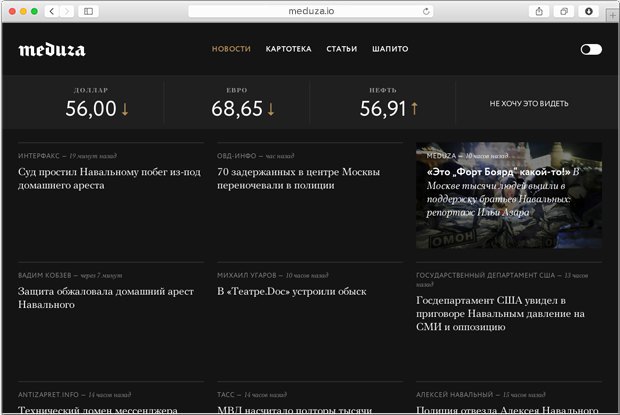The width and height of the screenshot is (620, 415).
Task: Open article Госдепартамент США увидел в приговоре
Action: tap(500, 313)
